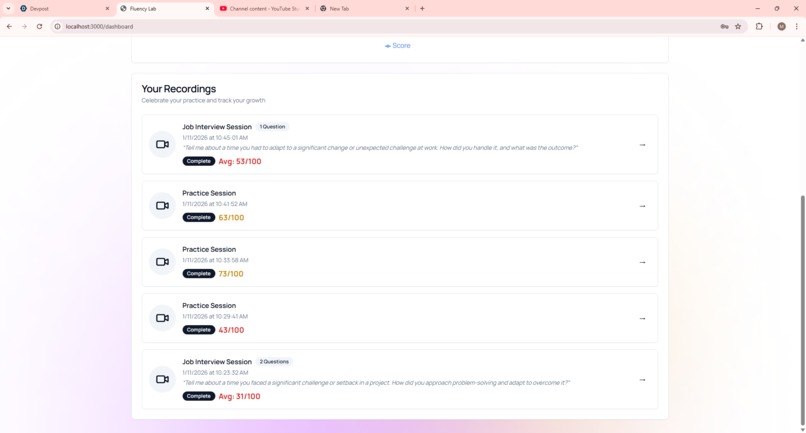Switch to the Channel content YouTube tab
The height and width of the screenshot is (433, 806).
click(x=264, y=8)
